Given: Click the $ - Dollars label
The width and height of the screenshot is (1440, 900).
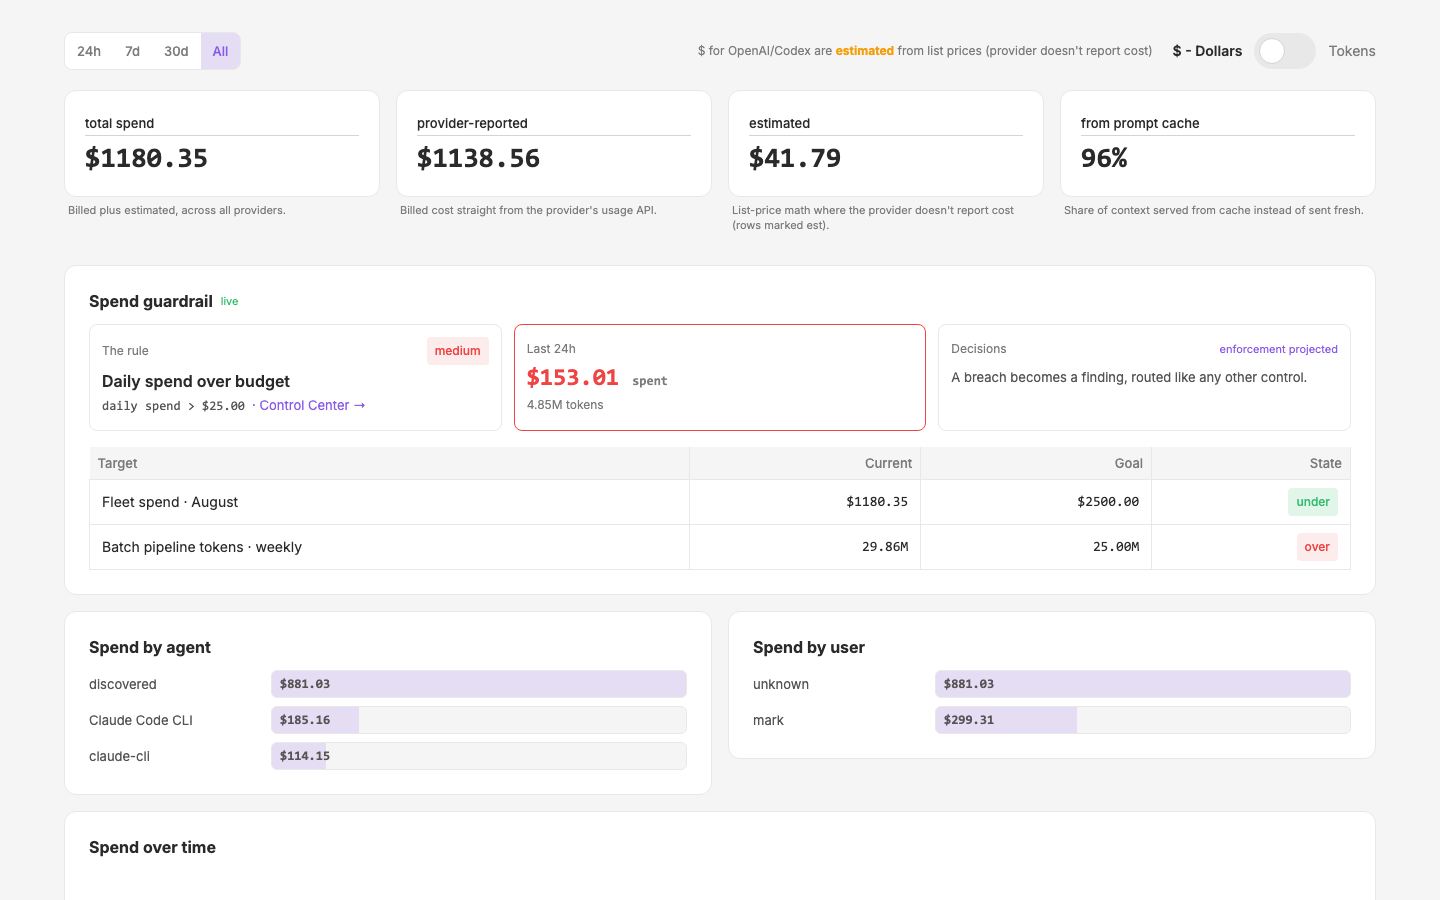Looking at the screenshot, I should coord(1207,51).
